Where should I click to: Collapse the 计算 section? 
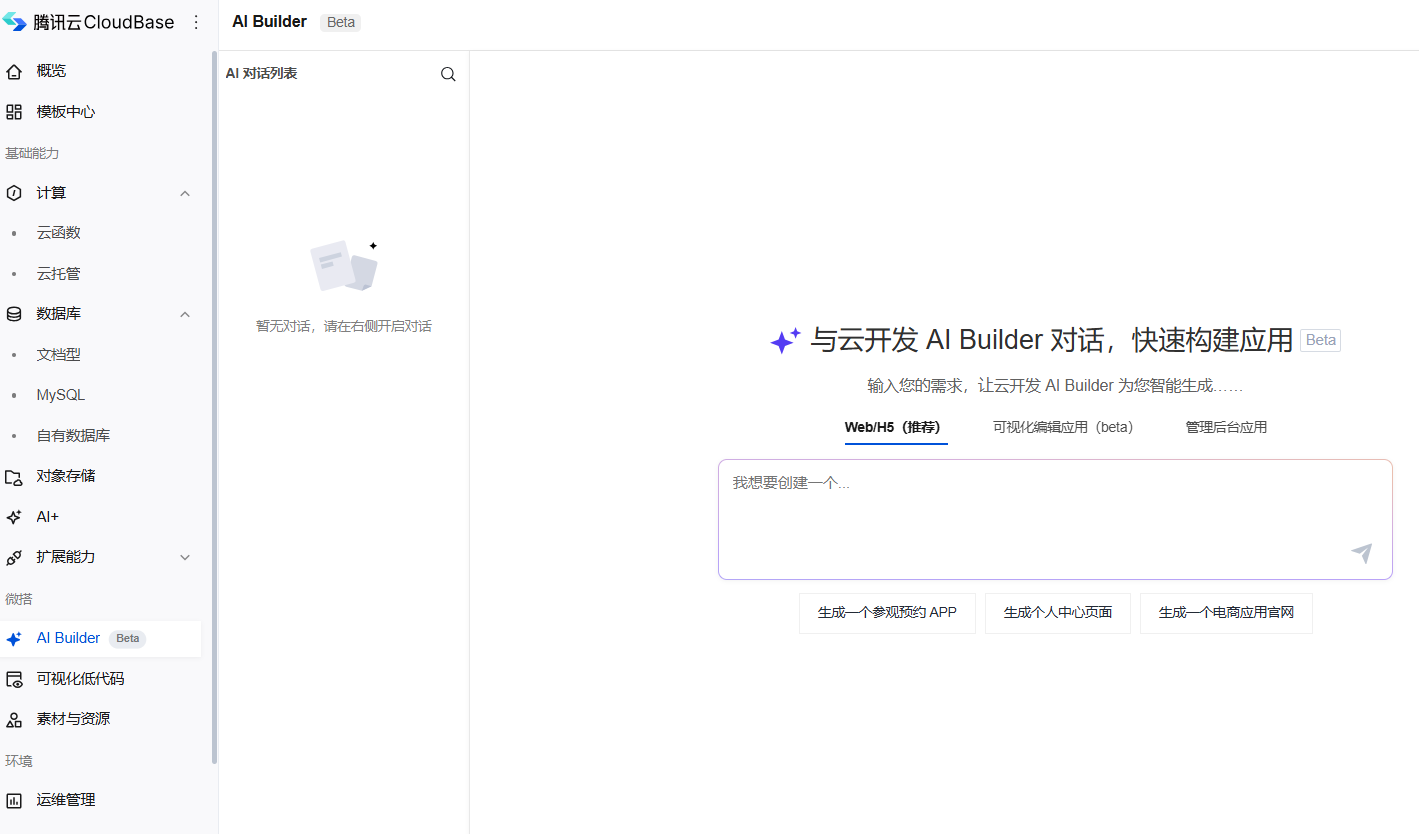[184, 192]
